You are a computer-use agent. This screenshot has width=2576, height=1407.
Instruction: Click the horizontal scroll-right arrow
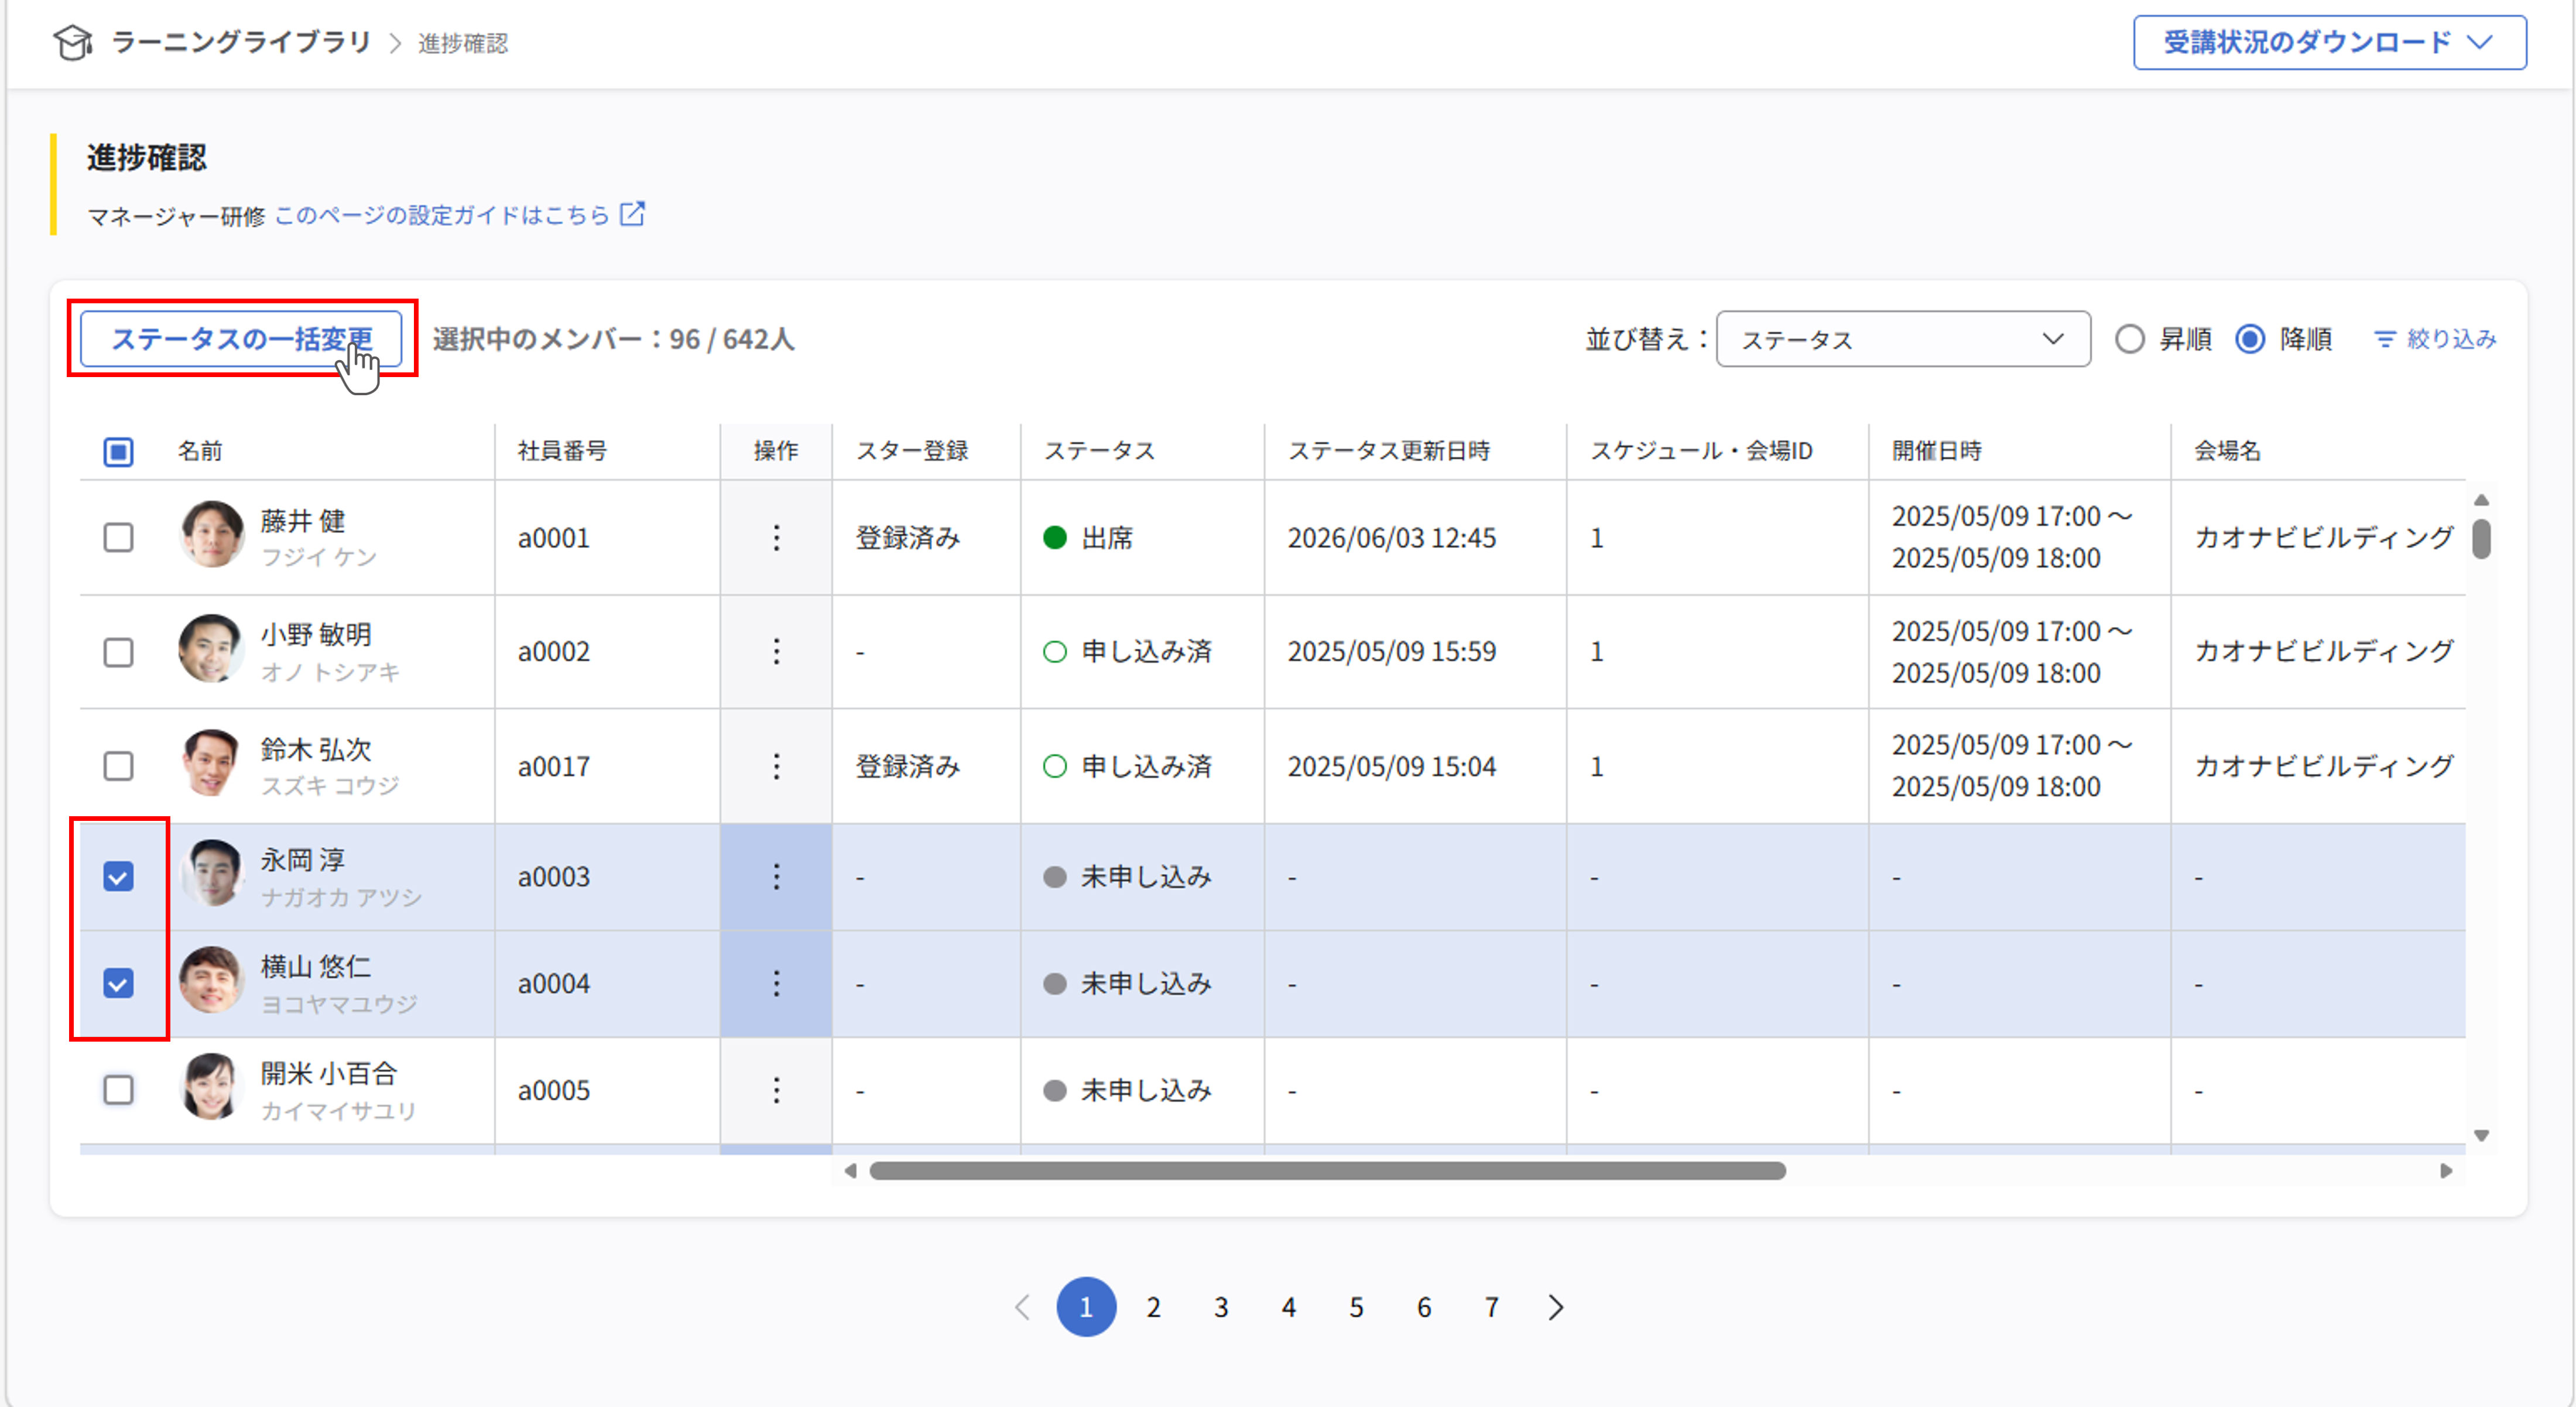[x=2446, y=1171]
